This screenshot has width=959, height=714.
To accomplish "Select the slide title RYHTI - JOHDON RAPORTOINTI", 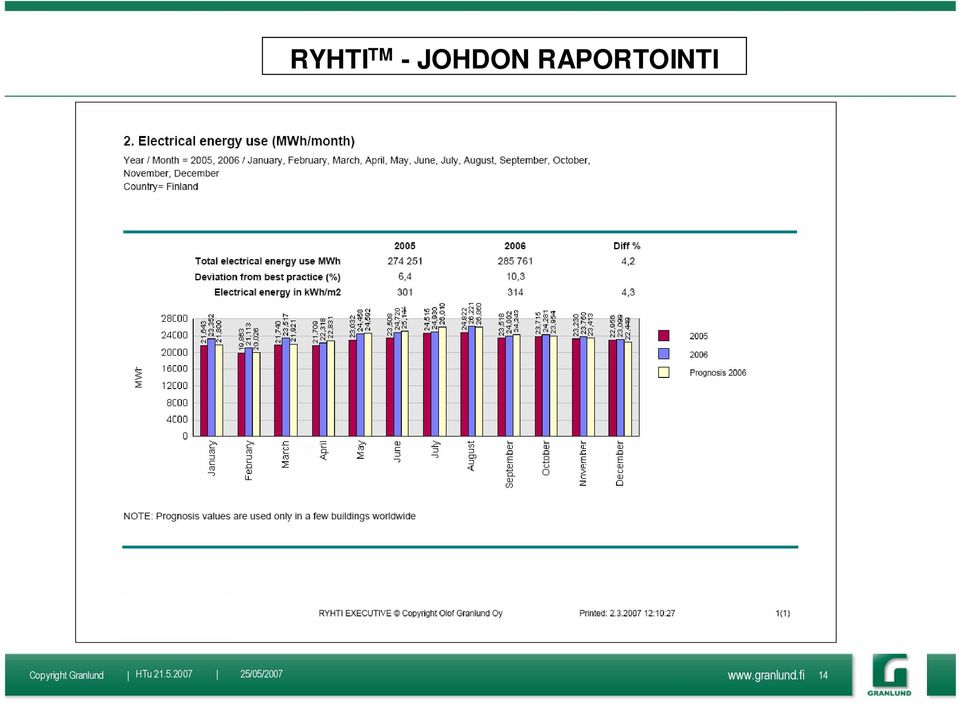I will [504, 59].
